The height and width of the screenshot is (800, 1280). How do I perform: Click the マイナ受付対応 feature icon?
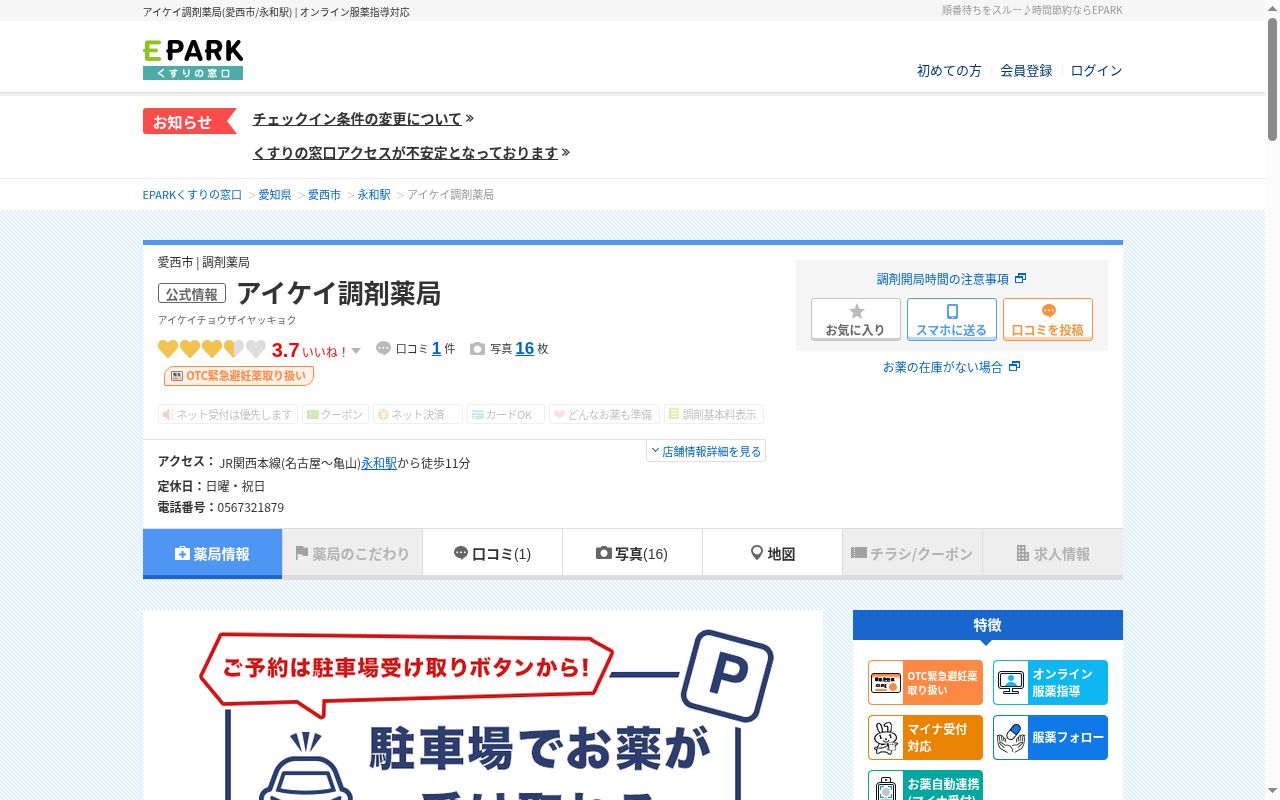[925, 738]
